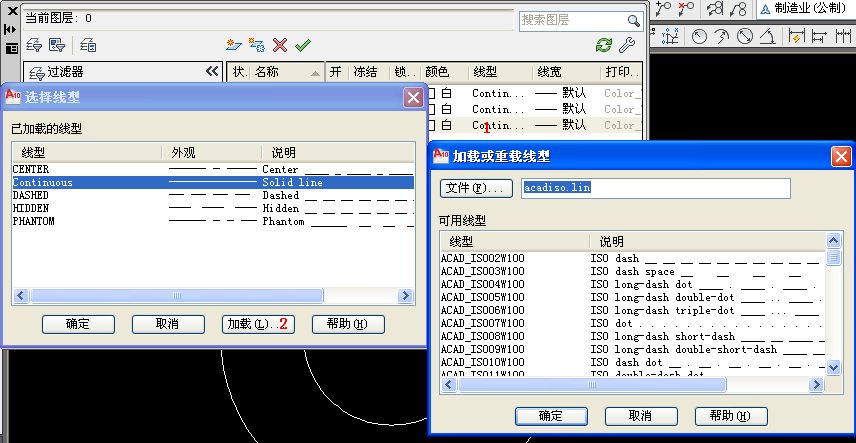Image resolution: width=856 pixels, height=443 pixels.
Task: Click 确定 in the 加载或重载线型 dialog
Action: click(551, 416)
